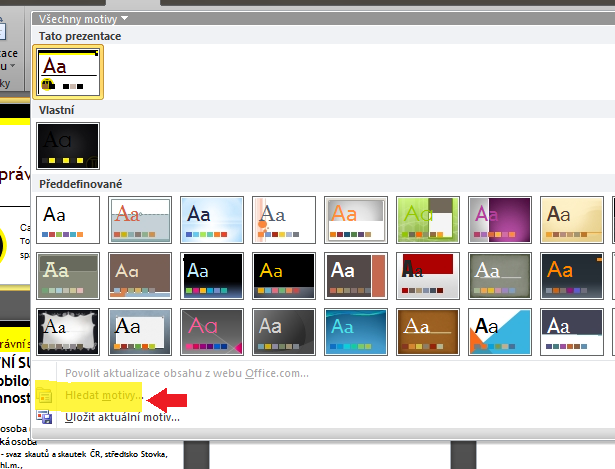Click the floppy disk save-theme icon

[x=46, y=417]
